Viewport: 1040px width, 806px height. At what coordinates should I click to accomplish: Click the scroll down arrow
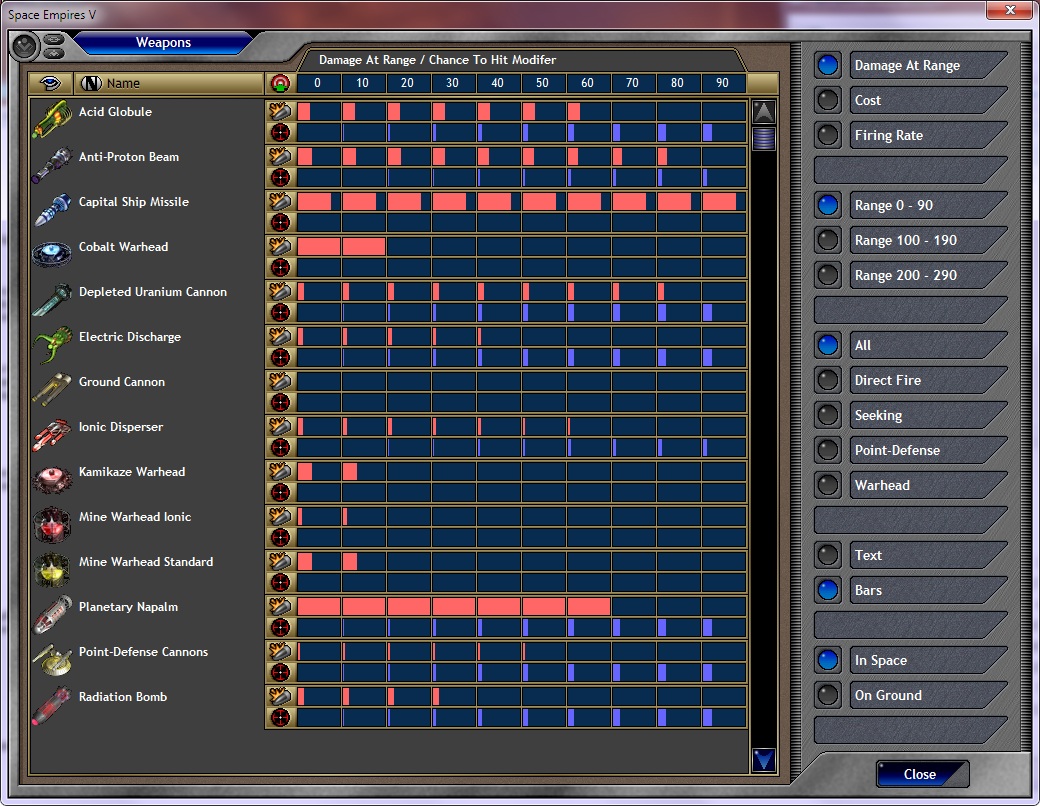[x=763, y=760]
